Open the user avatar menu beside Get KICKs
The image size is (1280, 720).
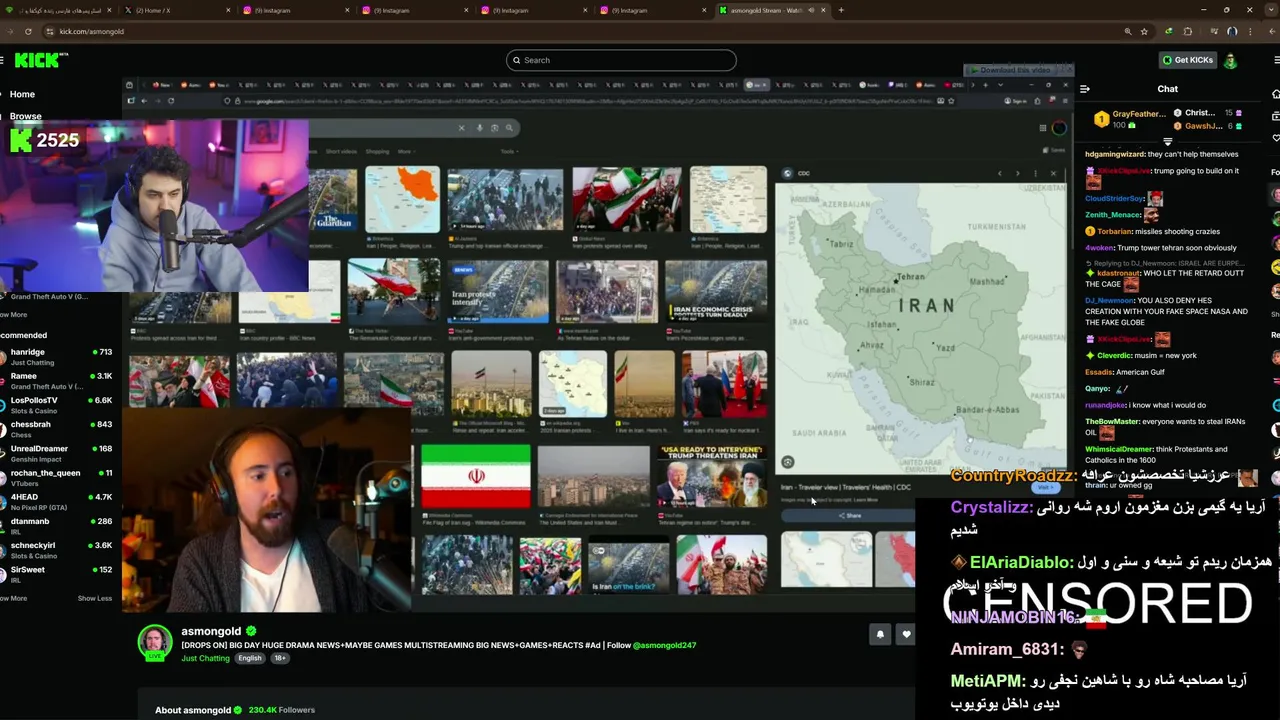(1231, 60)
